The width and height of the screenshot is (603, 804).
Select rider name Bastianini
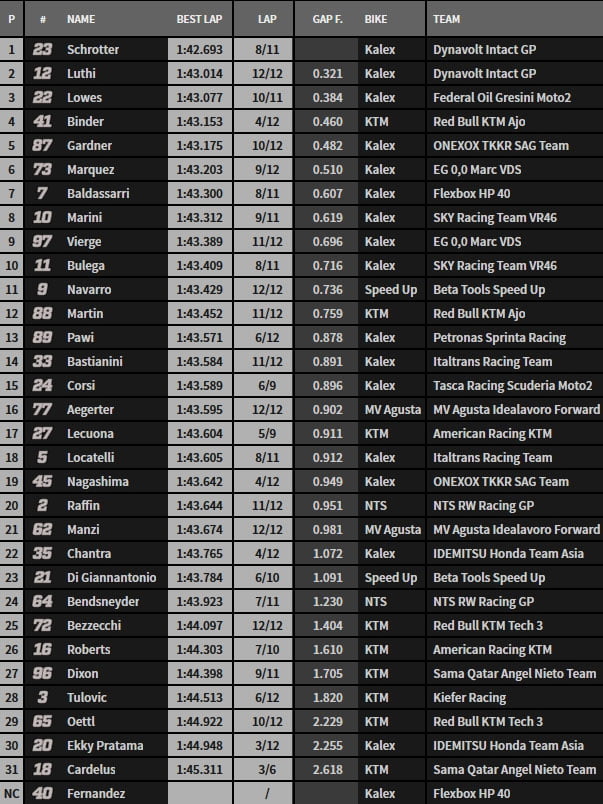pos(95,361)
